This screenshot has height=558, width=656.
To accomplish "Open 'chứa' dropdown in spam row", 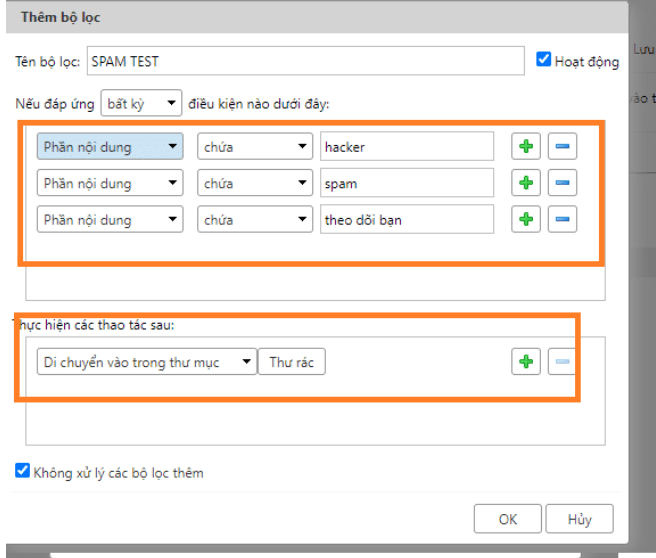I will pyautogui.click(x=255, y=183).
